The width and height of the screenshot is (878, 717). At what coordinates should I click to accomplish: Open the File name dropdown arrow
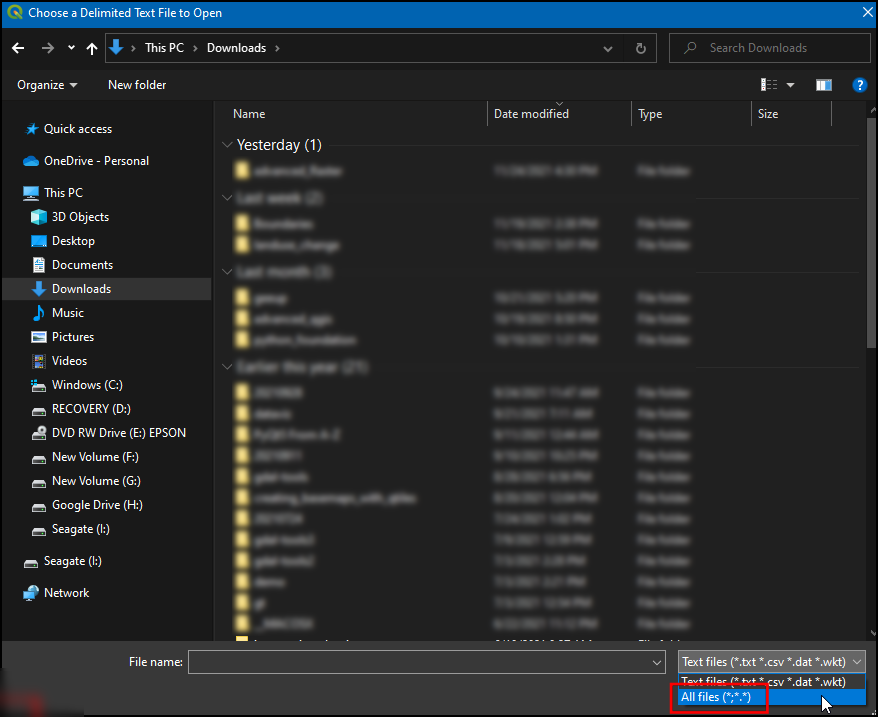(x=656, y=662)
